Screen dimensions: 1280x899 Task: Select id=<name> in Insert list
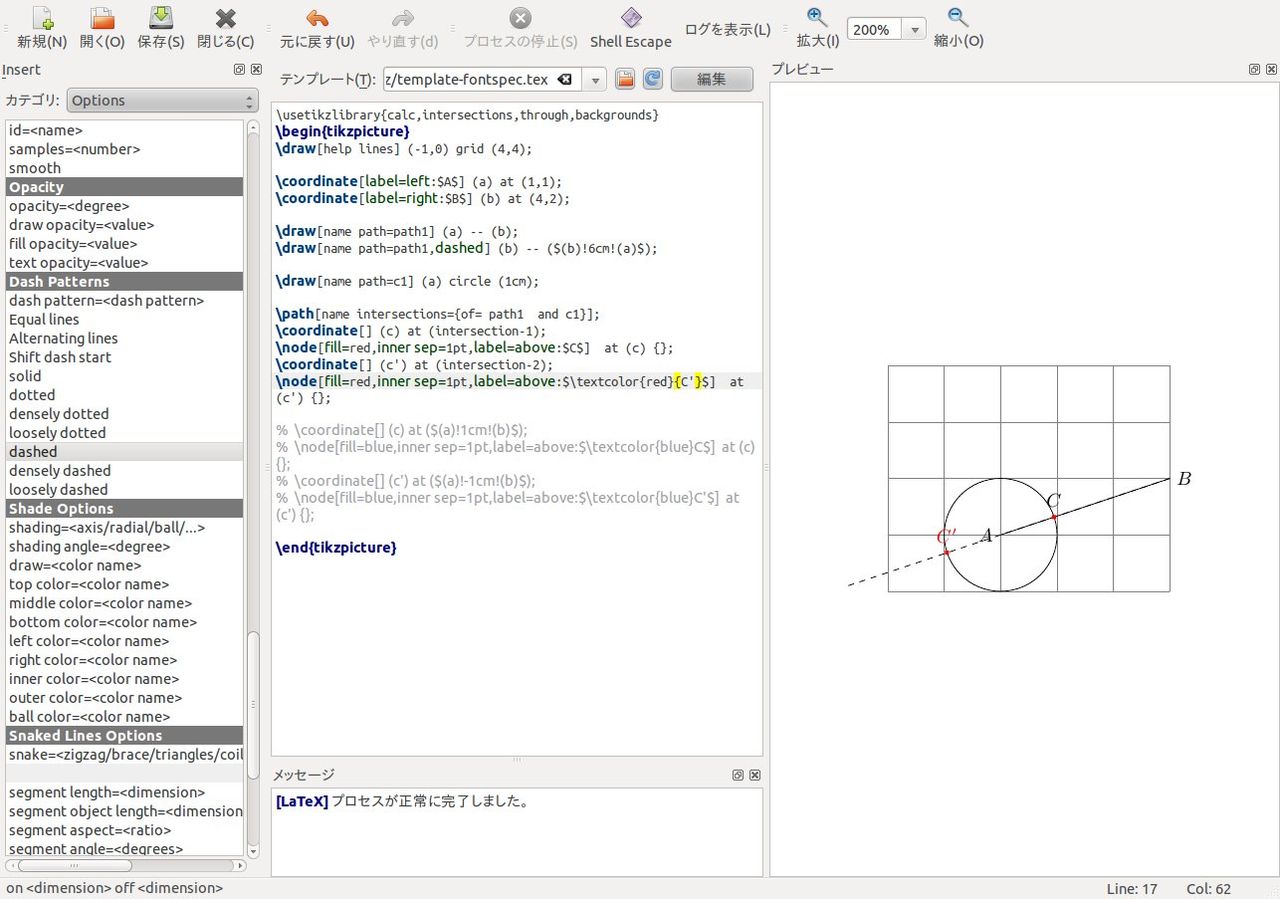125,130
